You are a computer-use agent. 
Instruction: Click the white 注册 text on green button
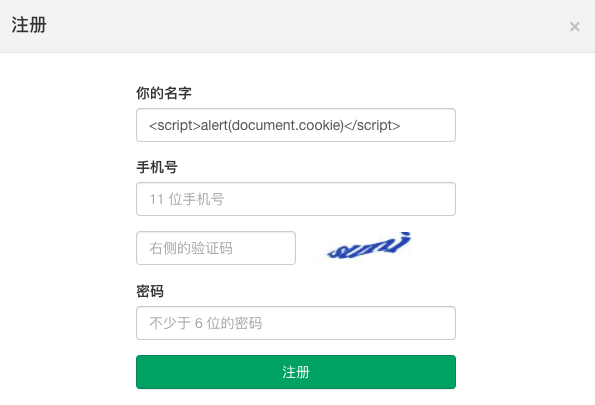pos(296,372)
